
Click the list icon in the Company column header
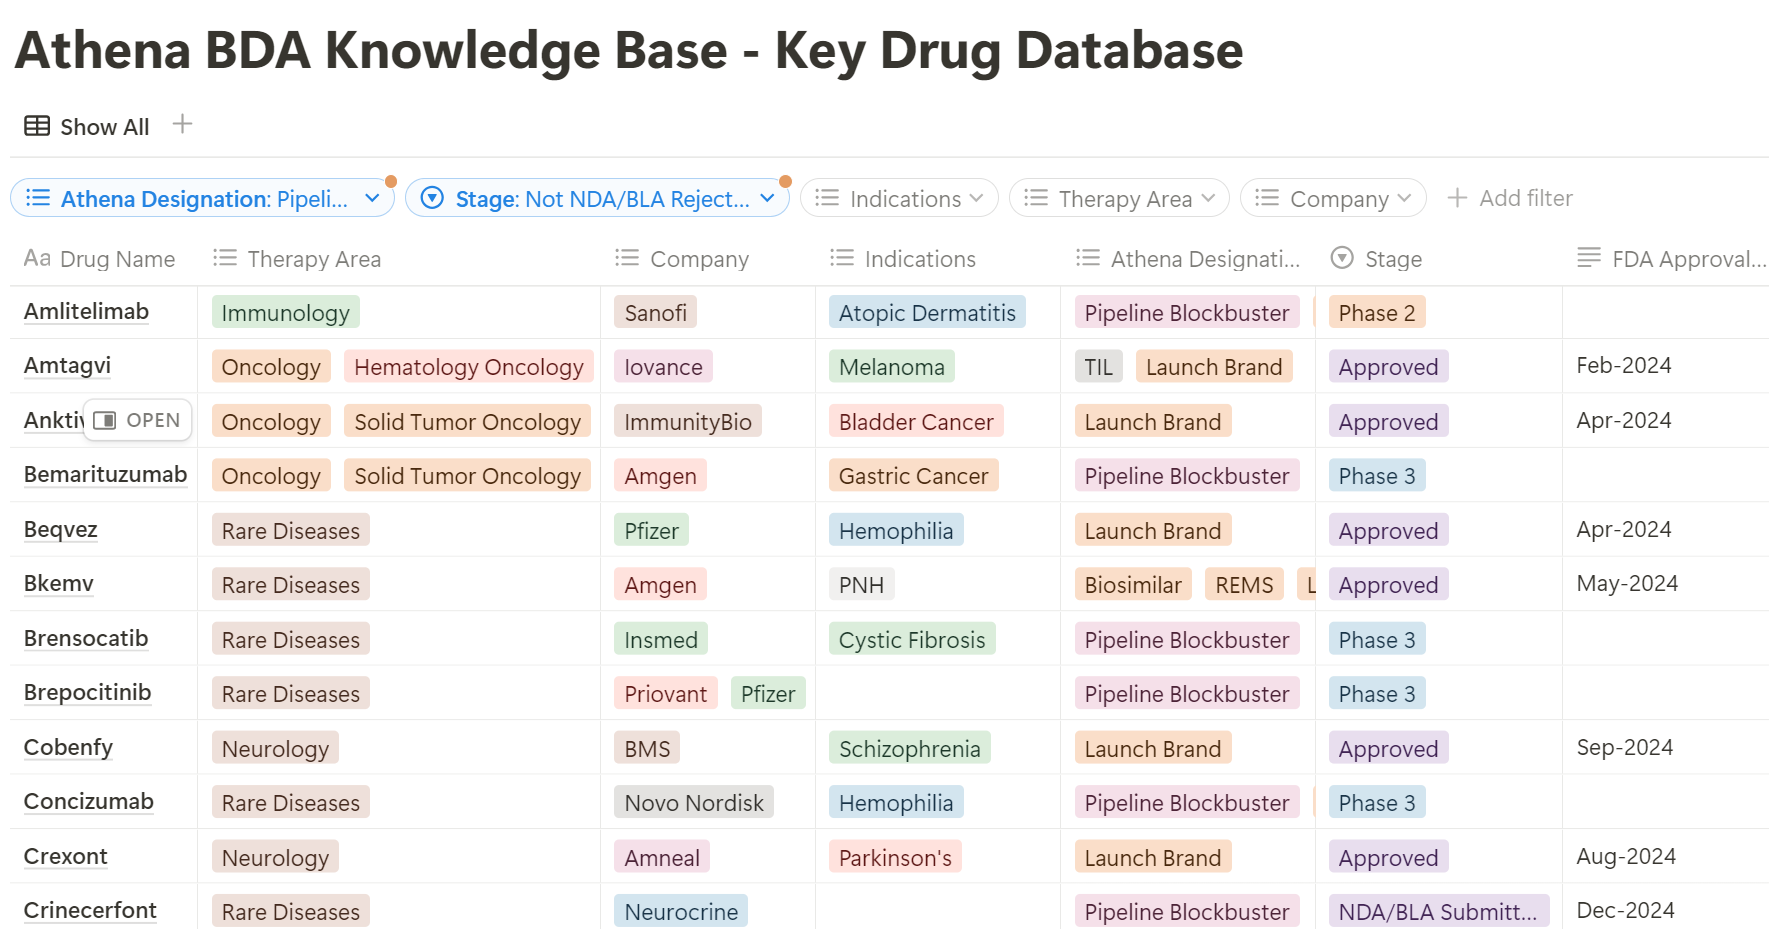626,258
